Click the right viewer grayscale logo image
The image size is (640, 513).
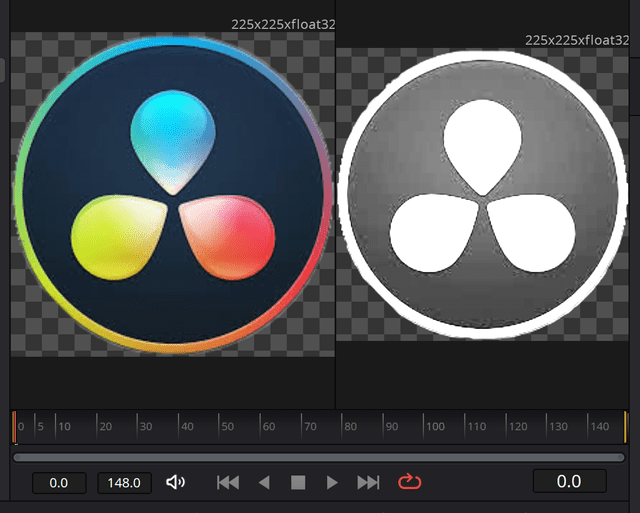tap(482, 194)
